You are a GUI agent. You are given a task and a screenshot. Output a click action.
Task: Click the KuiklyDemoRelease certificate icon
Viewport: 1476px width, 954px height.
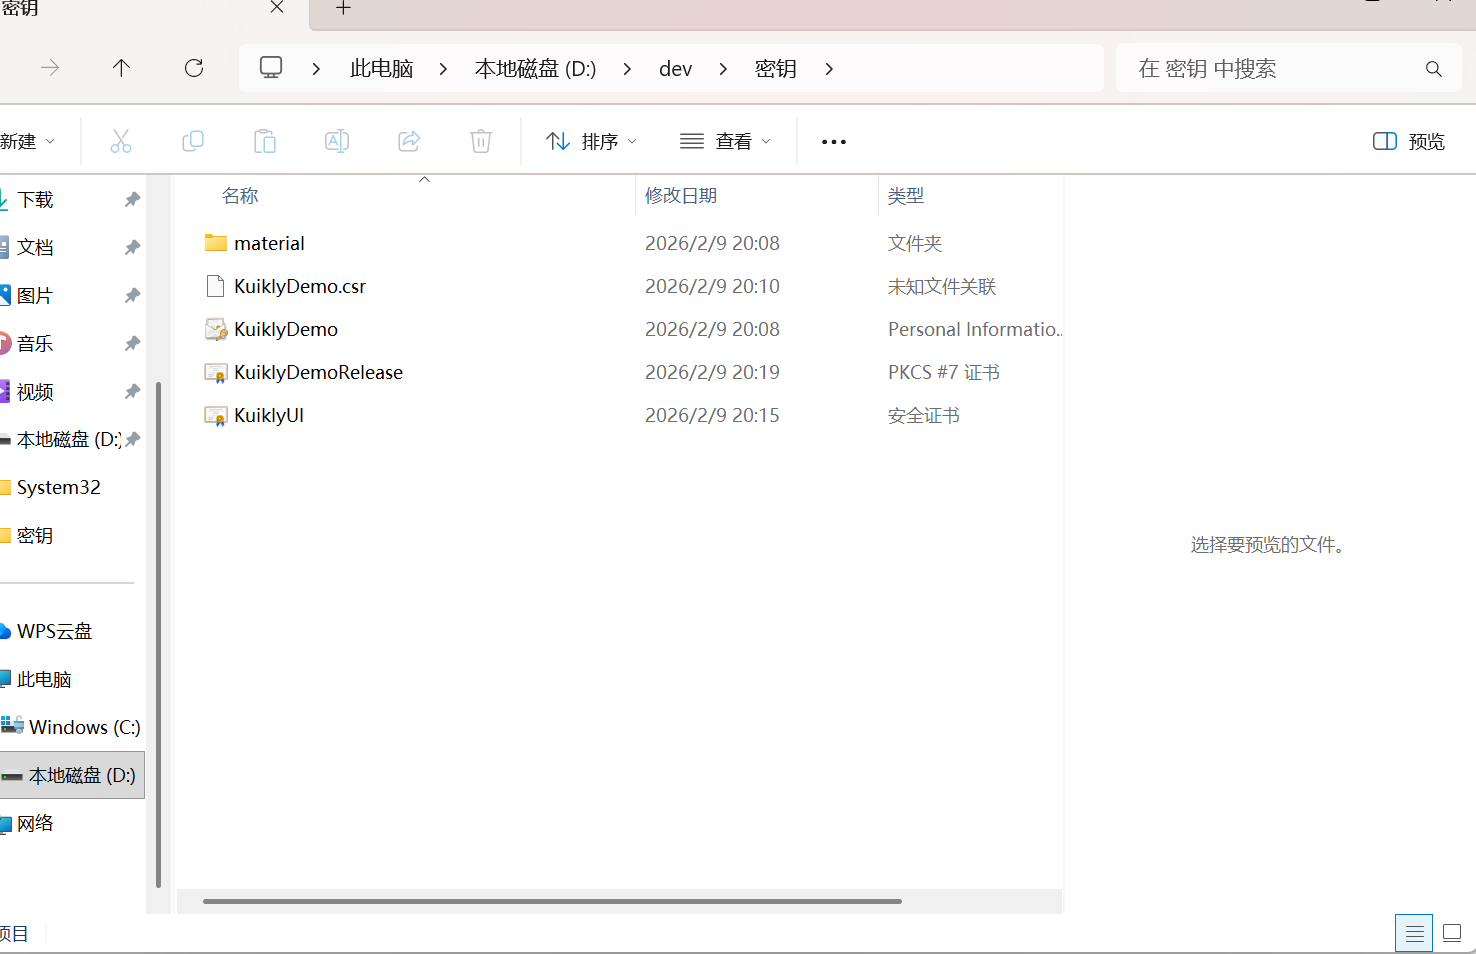click(216, 373)
